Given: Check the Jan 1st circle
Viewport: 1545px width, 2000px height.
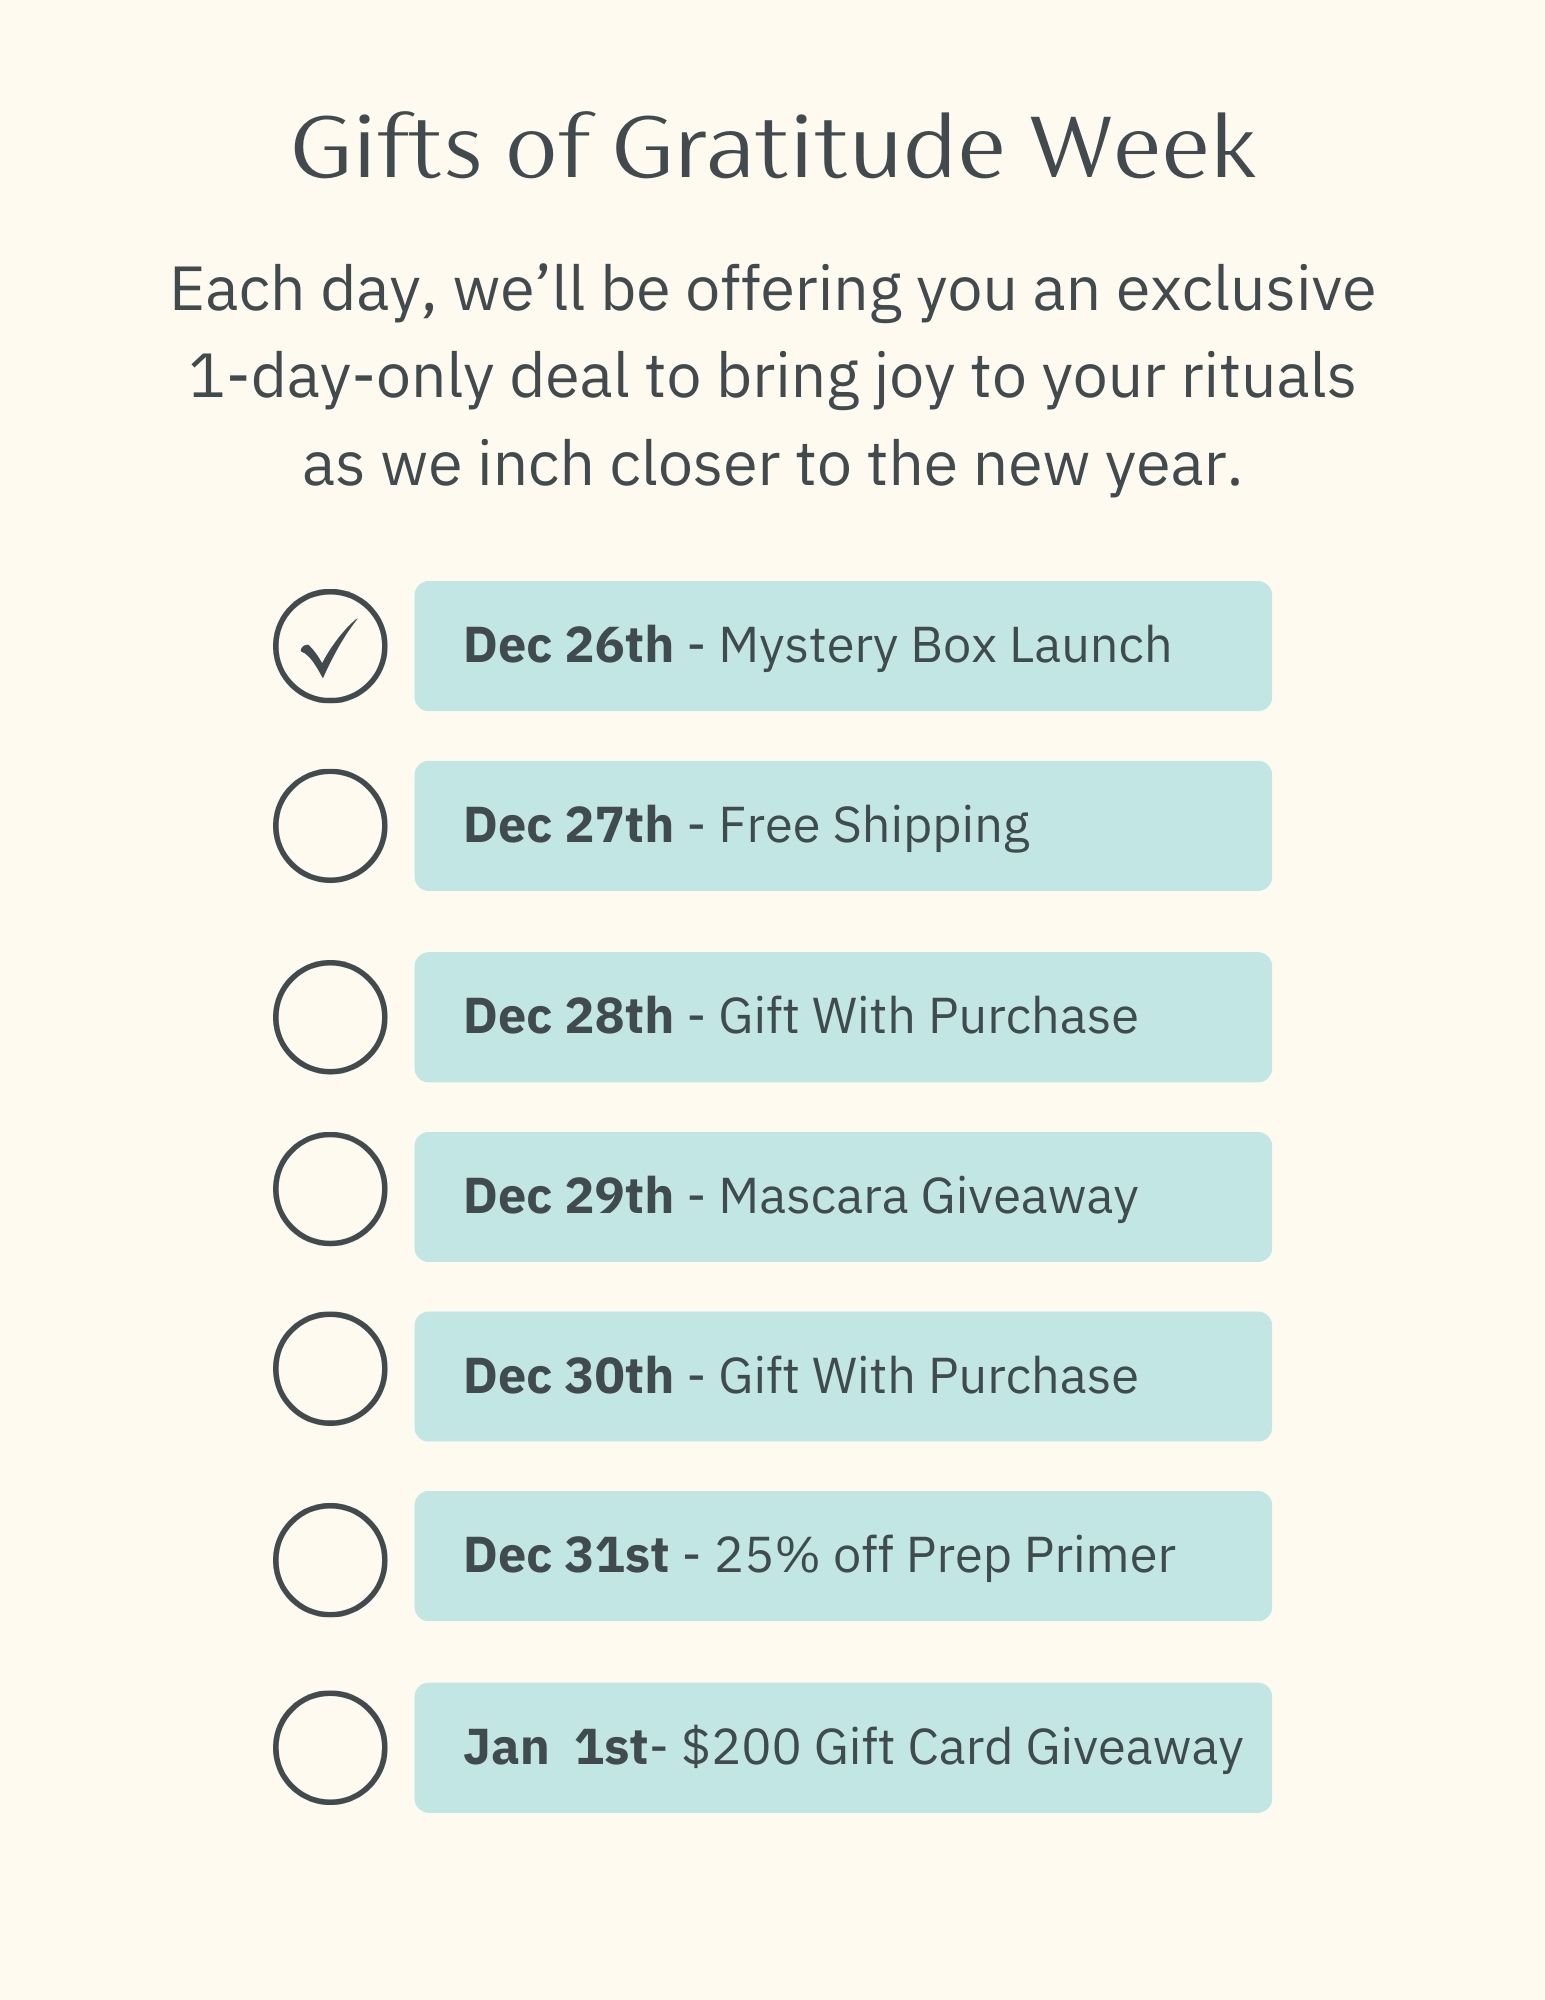Looking at the screenshot, I should [330, 1748].
